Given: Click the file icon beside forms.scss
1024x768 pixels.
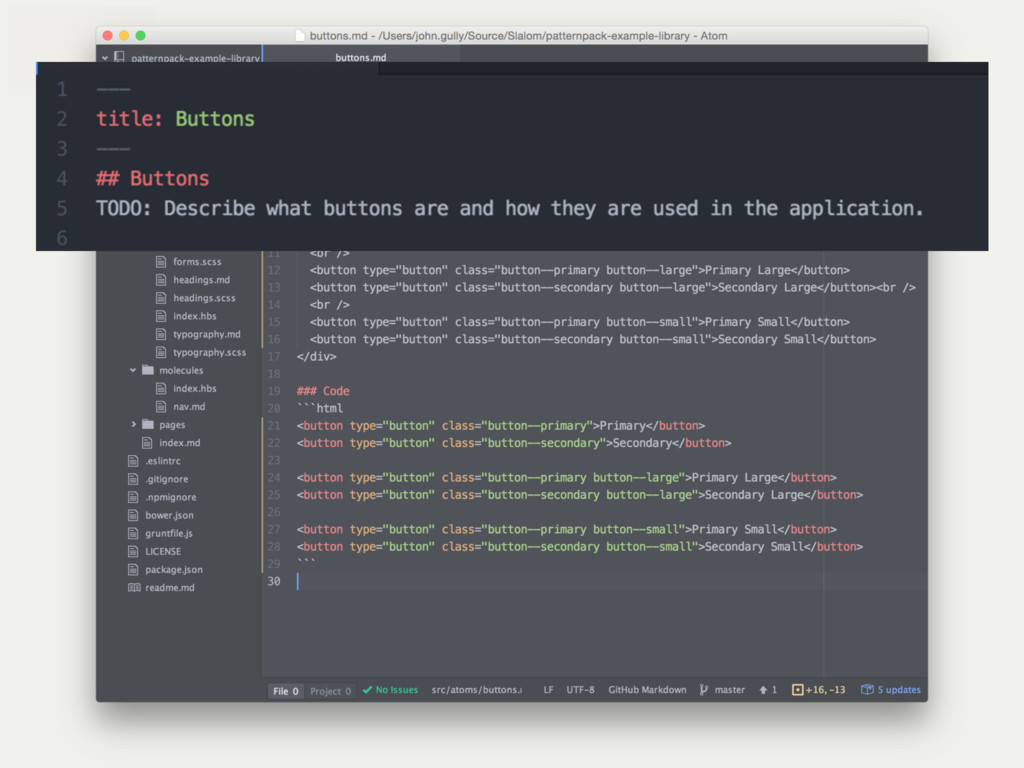Looking at the screenshot, I should (161, 262).
